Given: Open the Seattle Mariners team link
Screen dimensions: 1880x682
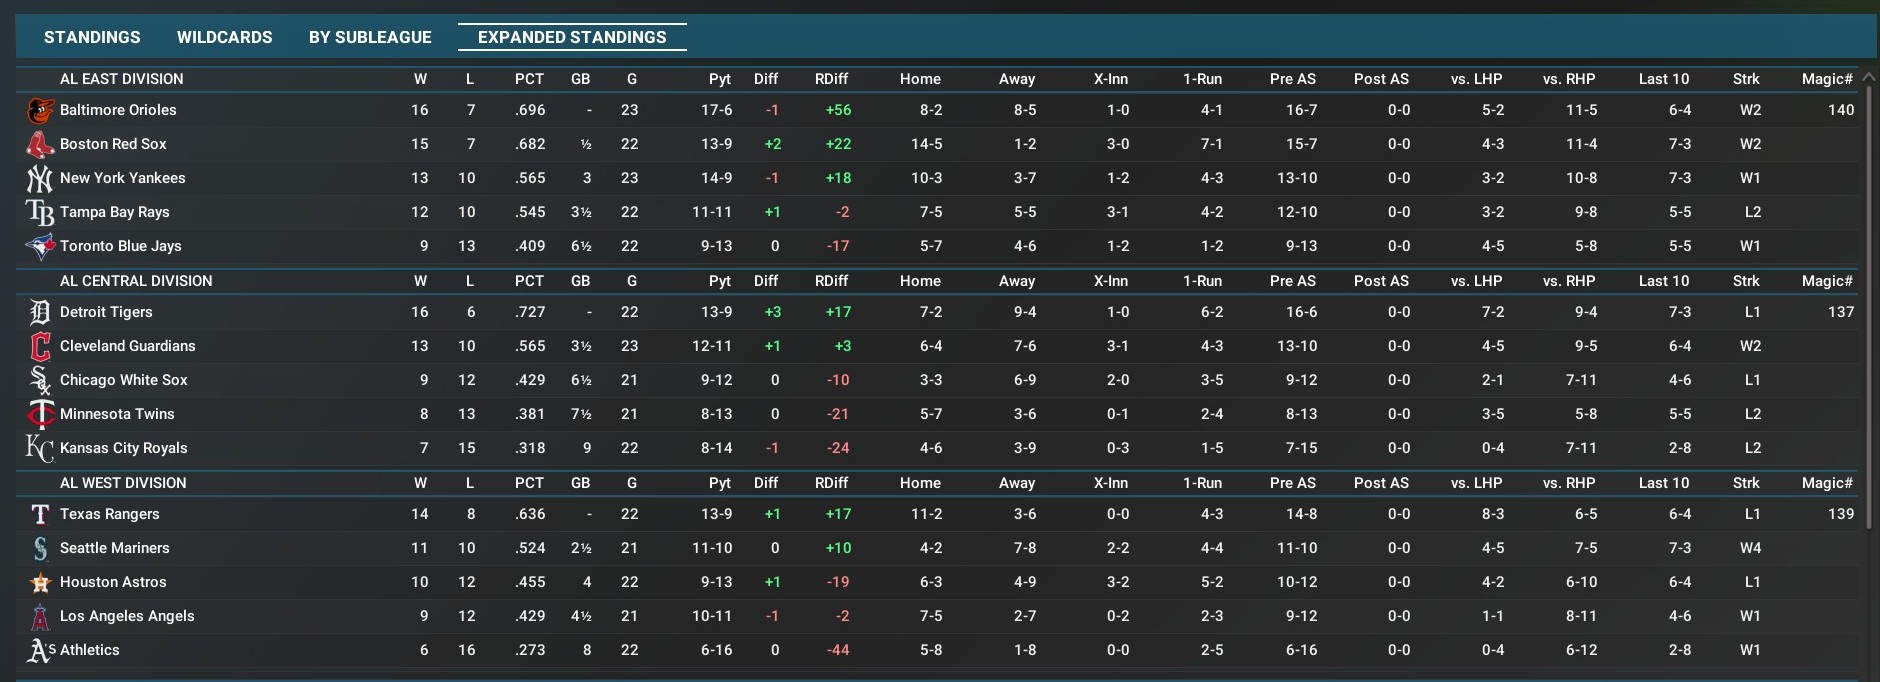Looking at the screenshot, I should pos(115,548).
